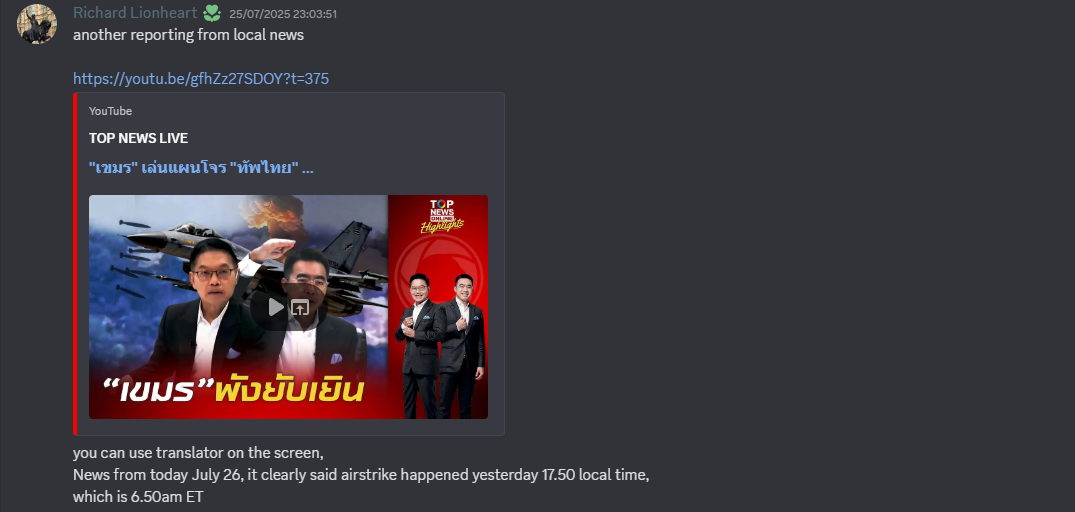
Task: Click the yellow Thai headline on thumbnail
Action: [x=289, y=393]
